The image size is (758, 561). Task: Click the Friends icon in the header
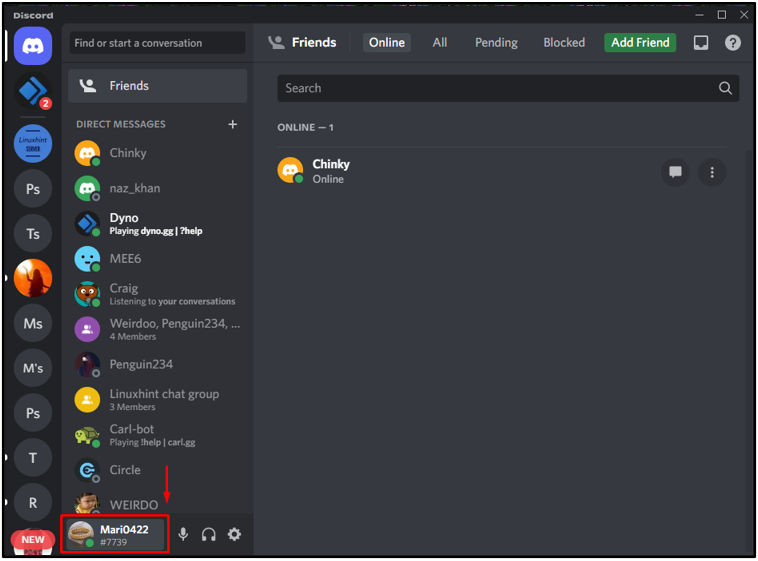click(x=277, y=43)
